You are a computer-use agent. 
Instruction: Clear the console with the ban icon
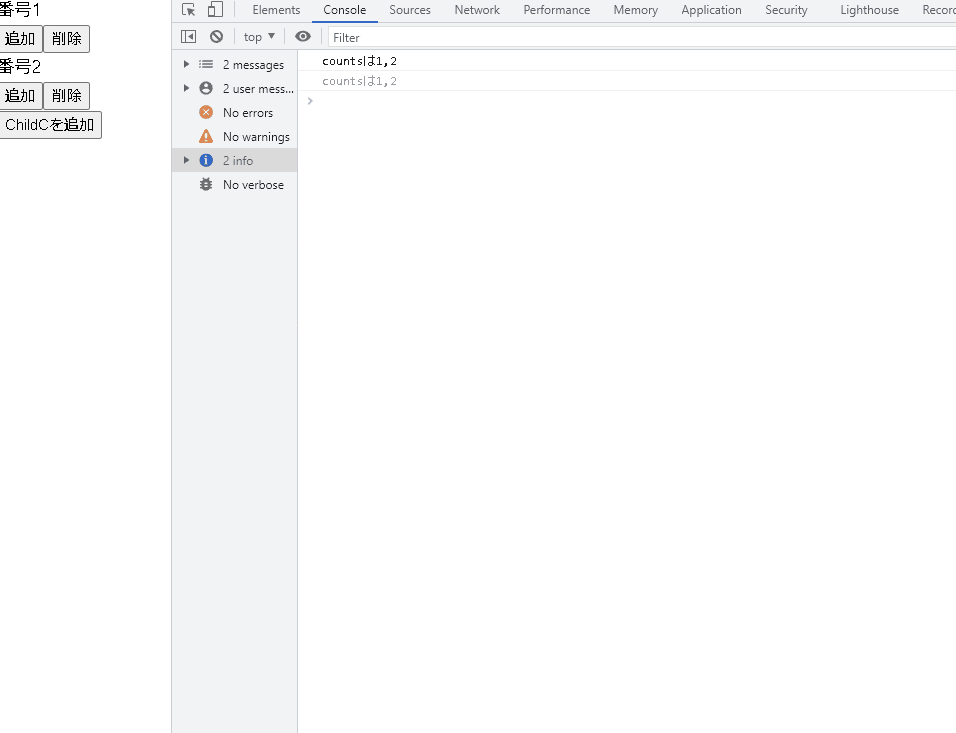pos(216,37)
